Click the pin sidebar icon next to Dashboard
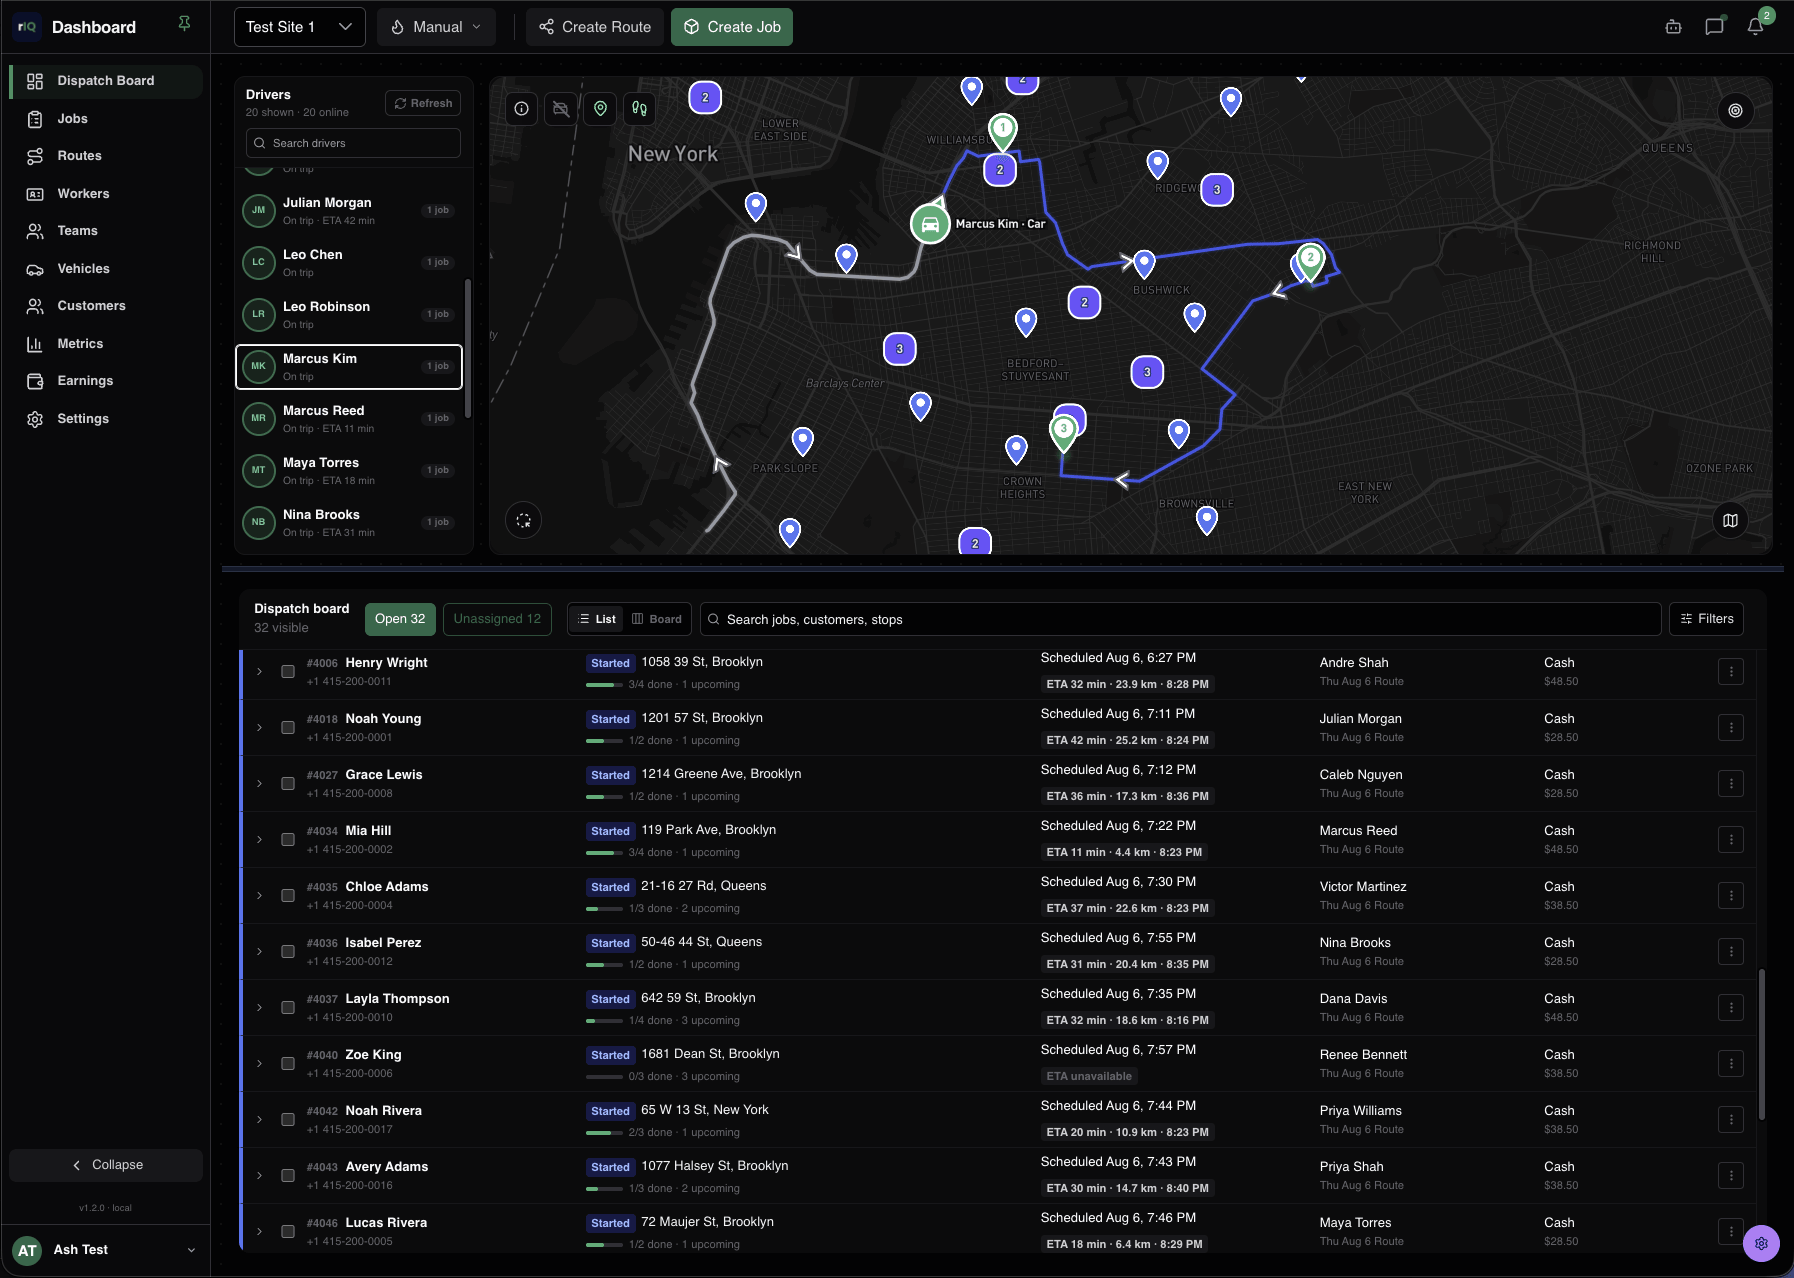Viewport: 1794px width, 1278px height. point(184,23)
